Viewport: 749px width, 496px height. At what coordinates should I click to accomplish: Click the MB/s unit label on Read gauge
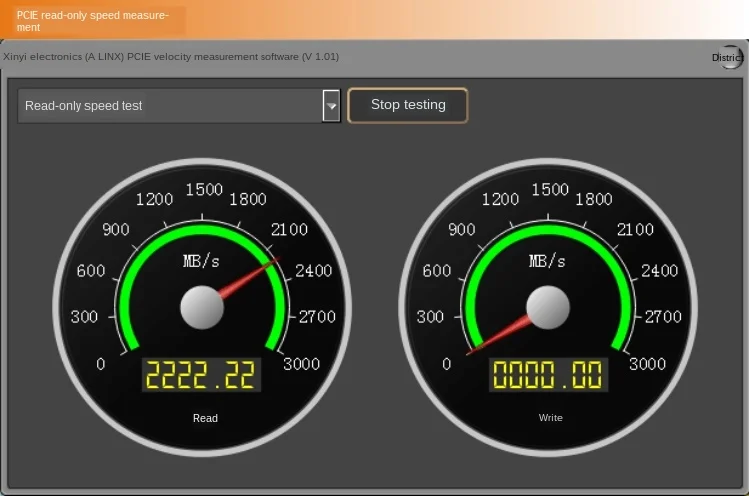(201, 261)
